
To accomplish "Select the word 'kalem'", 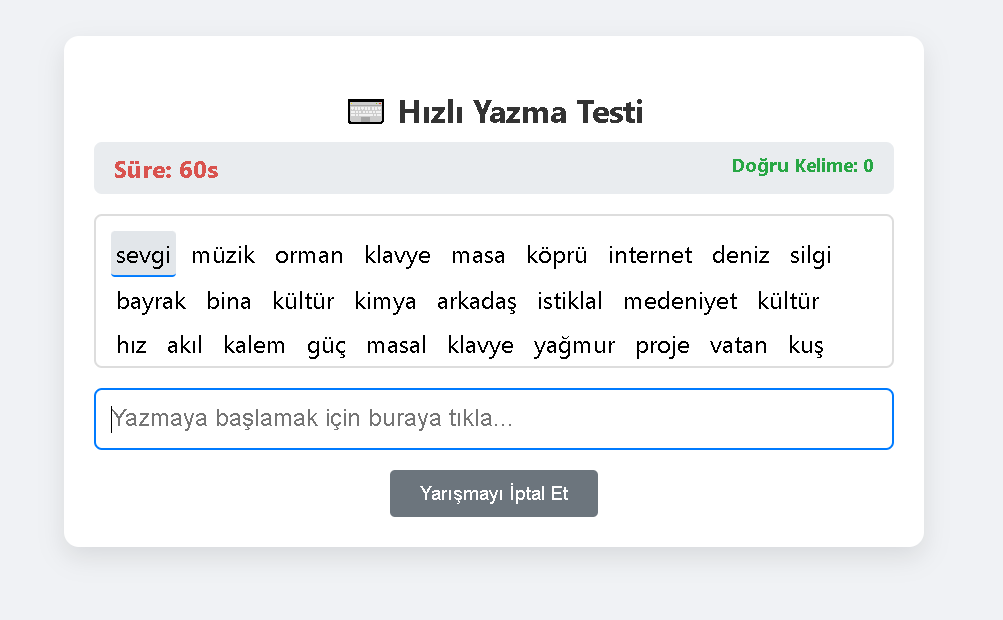I will tap(254, 346).
